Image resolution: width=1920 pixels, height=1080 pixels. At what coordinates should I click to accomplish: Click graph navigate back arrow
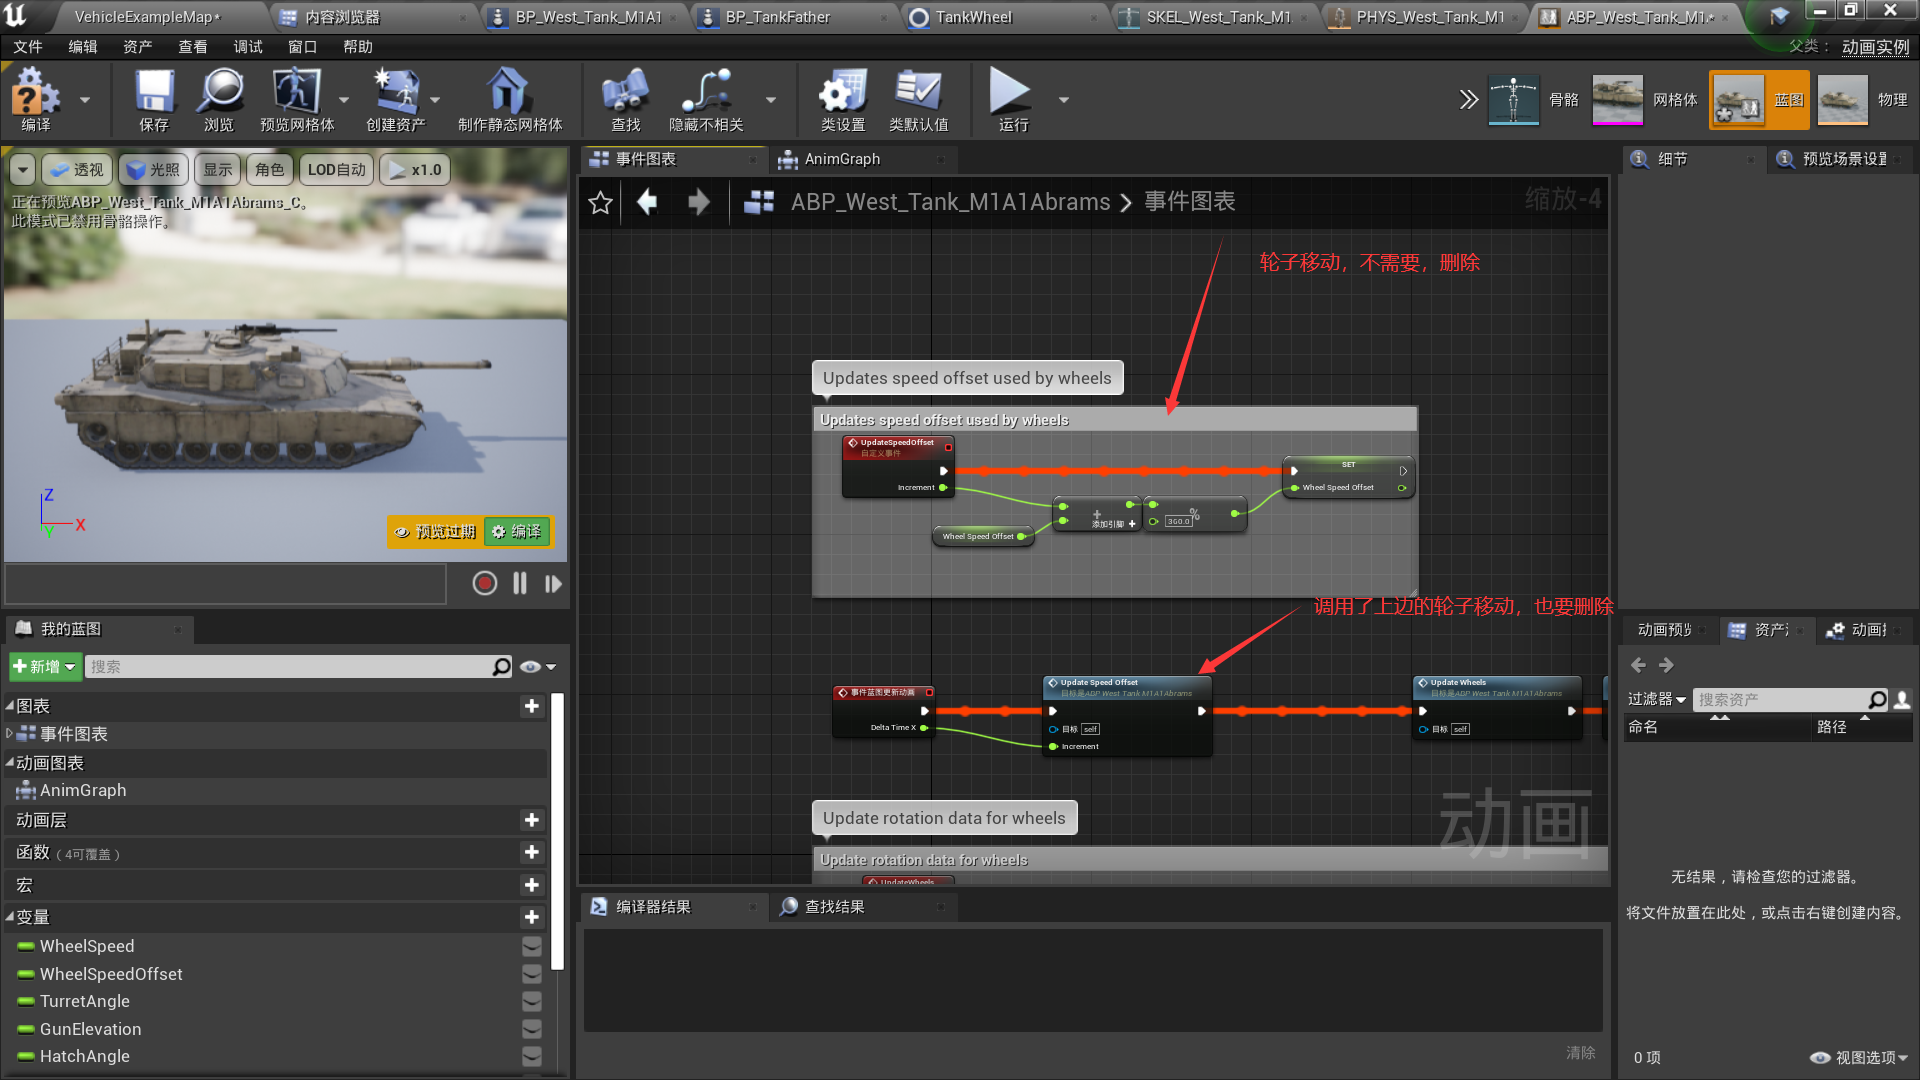point(647,203)
